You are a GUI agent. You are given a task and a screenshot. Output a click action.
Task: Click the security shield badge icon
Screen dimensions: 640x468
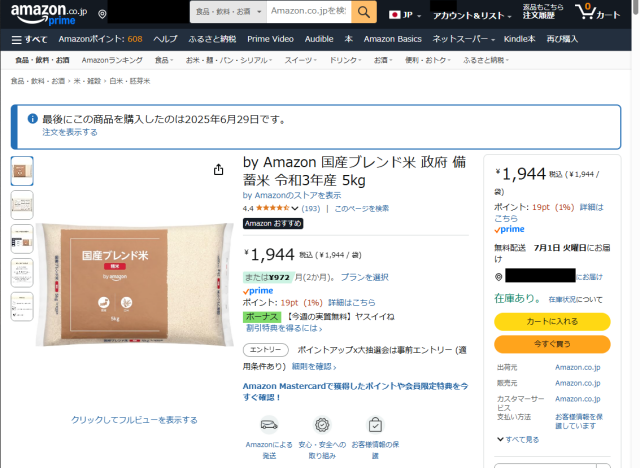click(x=322, y=425)
